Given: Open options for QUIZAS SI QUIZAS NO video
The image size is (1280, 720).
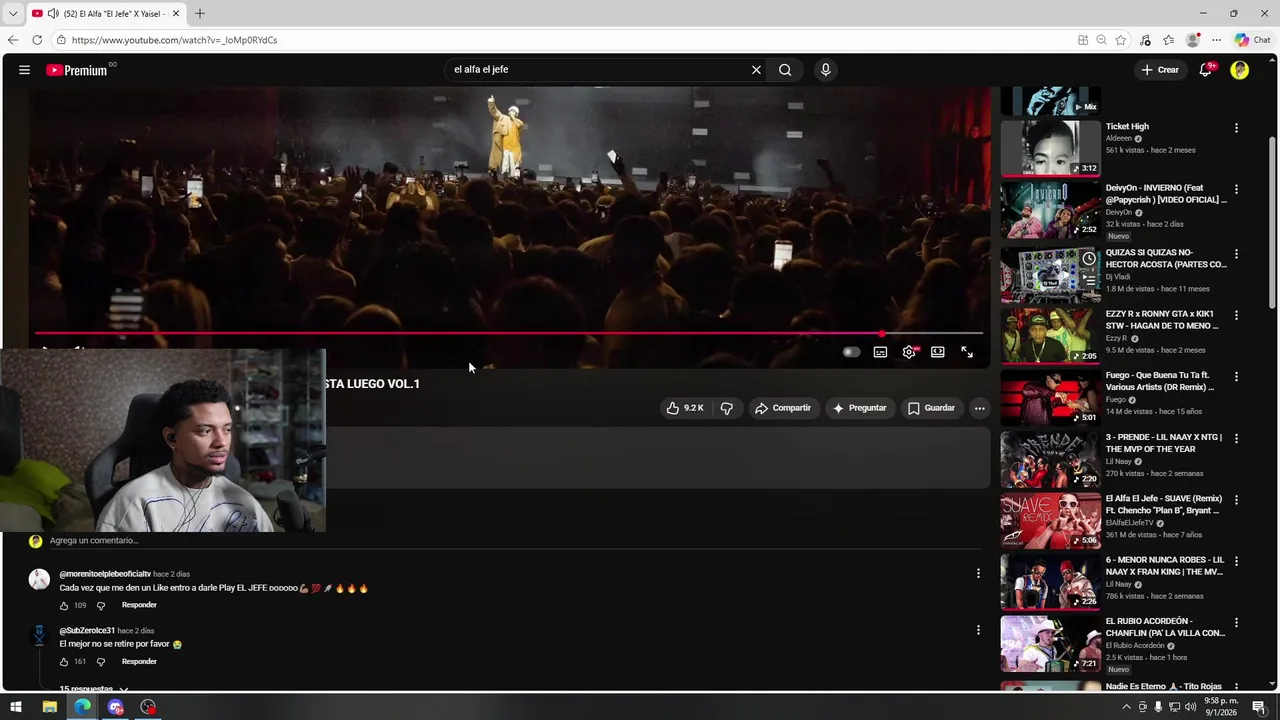Looking at the screenshot, I should (1236, 254).
